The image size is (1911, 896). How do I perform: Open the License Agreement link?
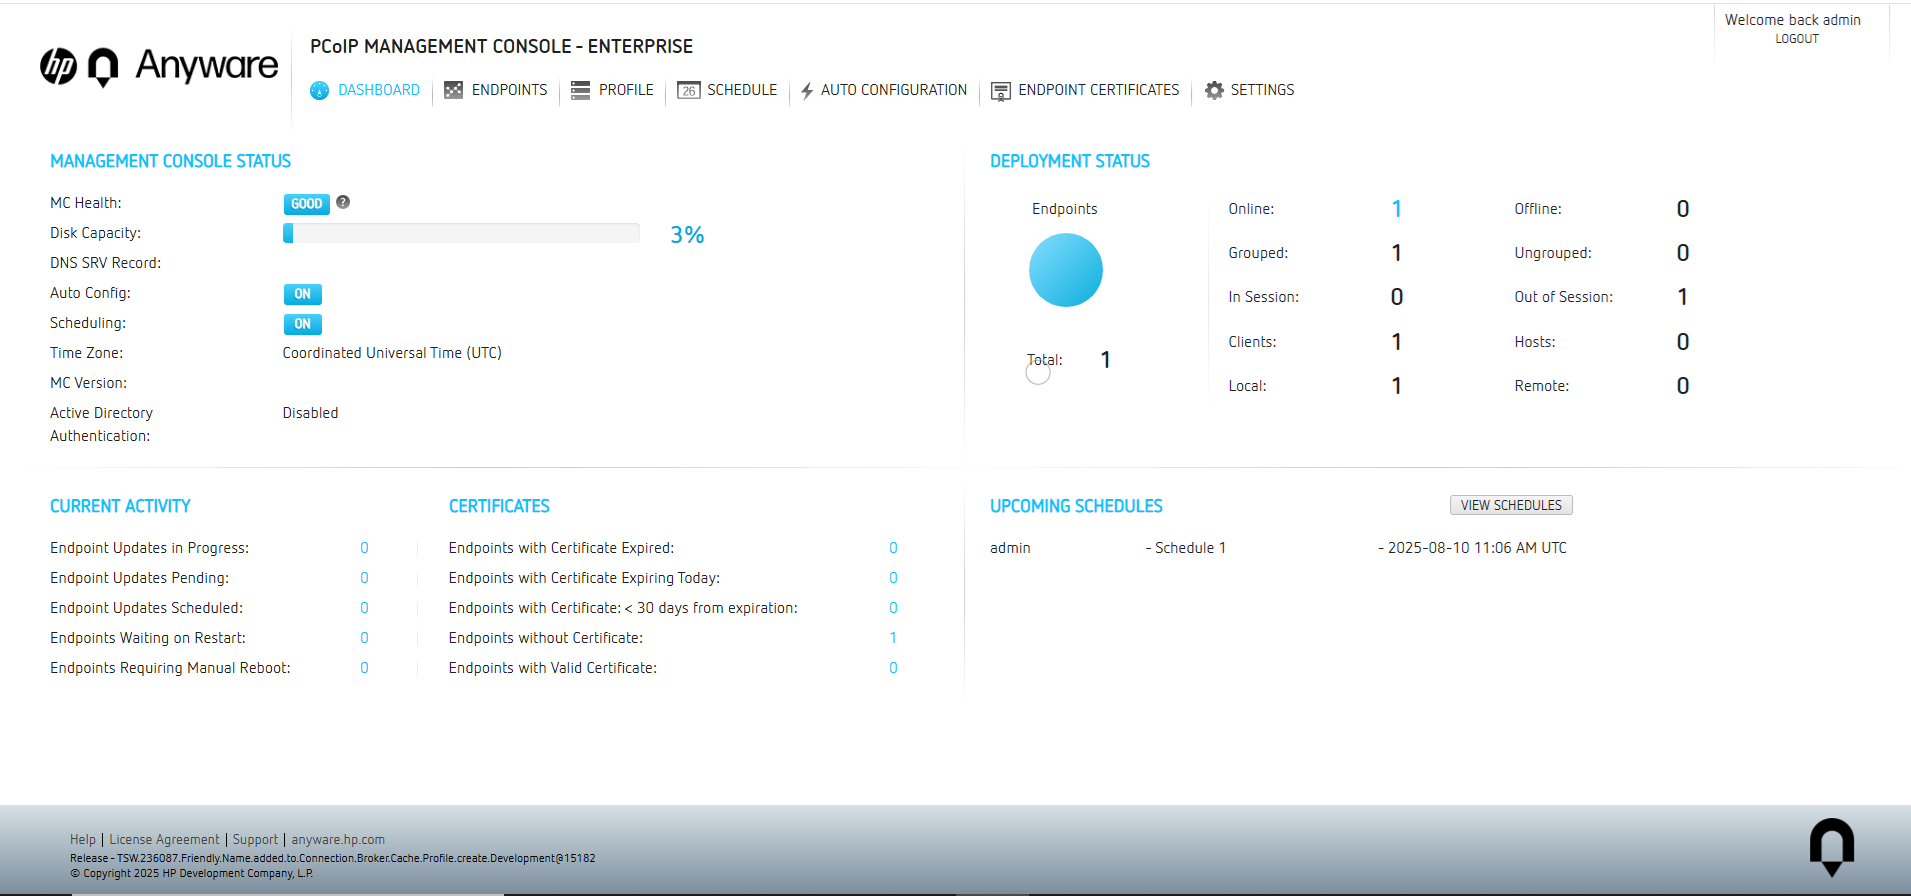click(x=164, y=840)
